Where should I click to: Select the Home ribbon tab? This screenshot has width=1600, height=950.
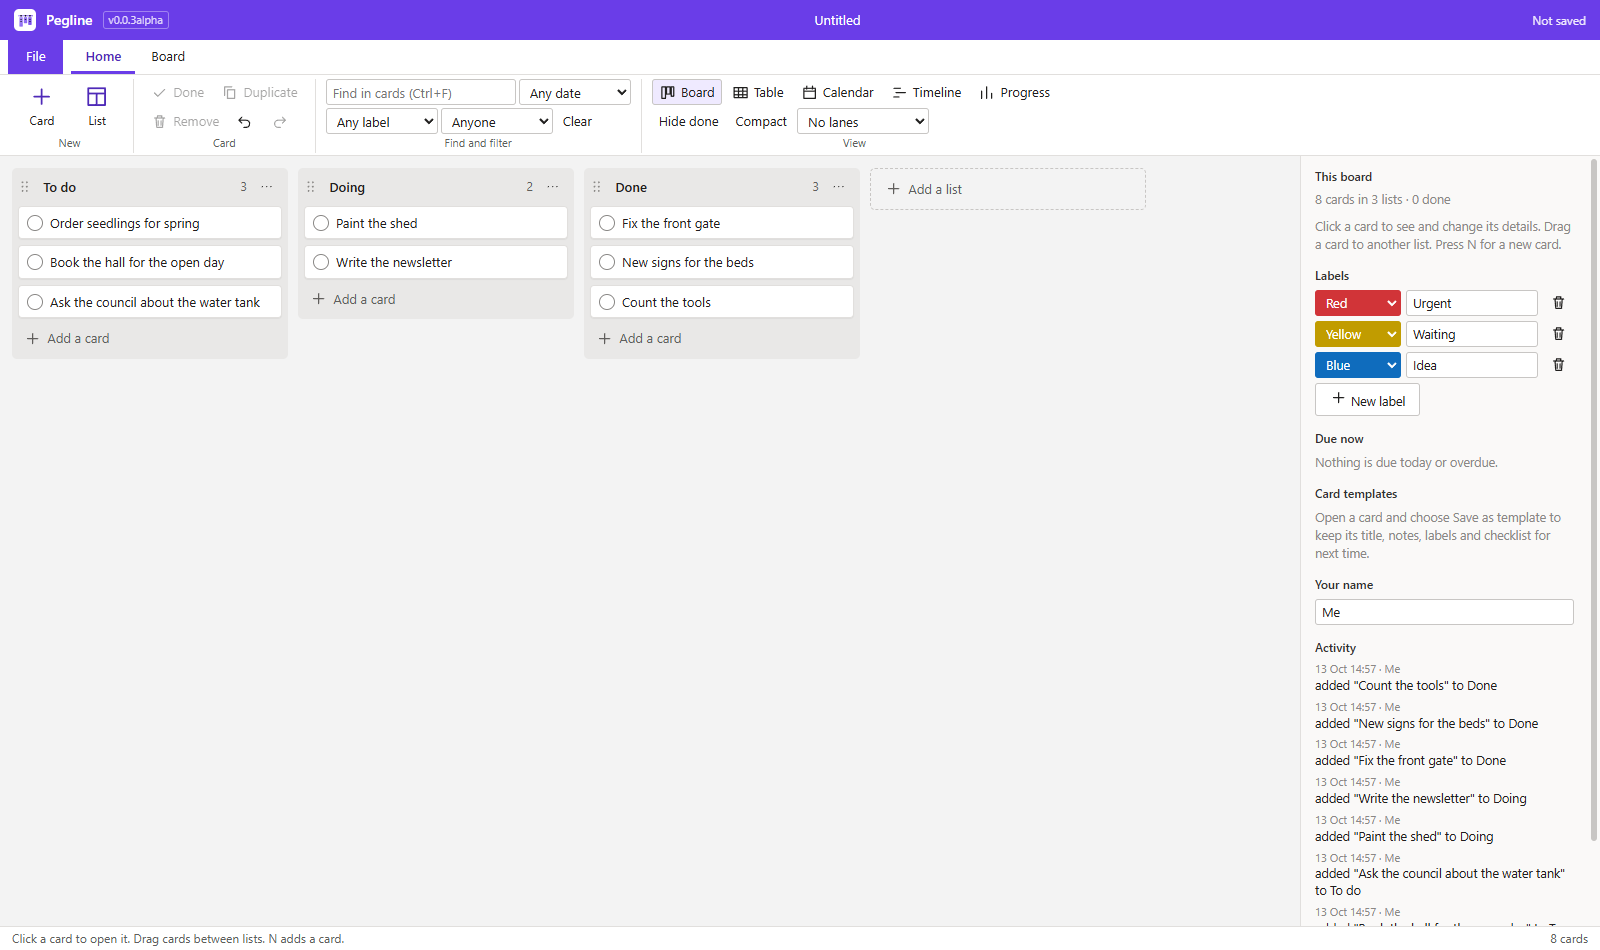tap(103, 57)
